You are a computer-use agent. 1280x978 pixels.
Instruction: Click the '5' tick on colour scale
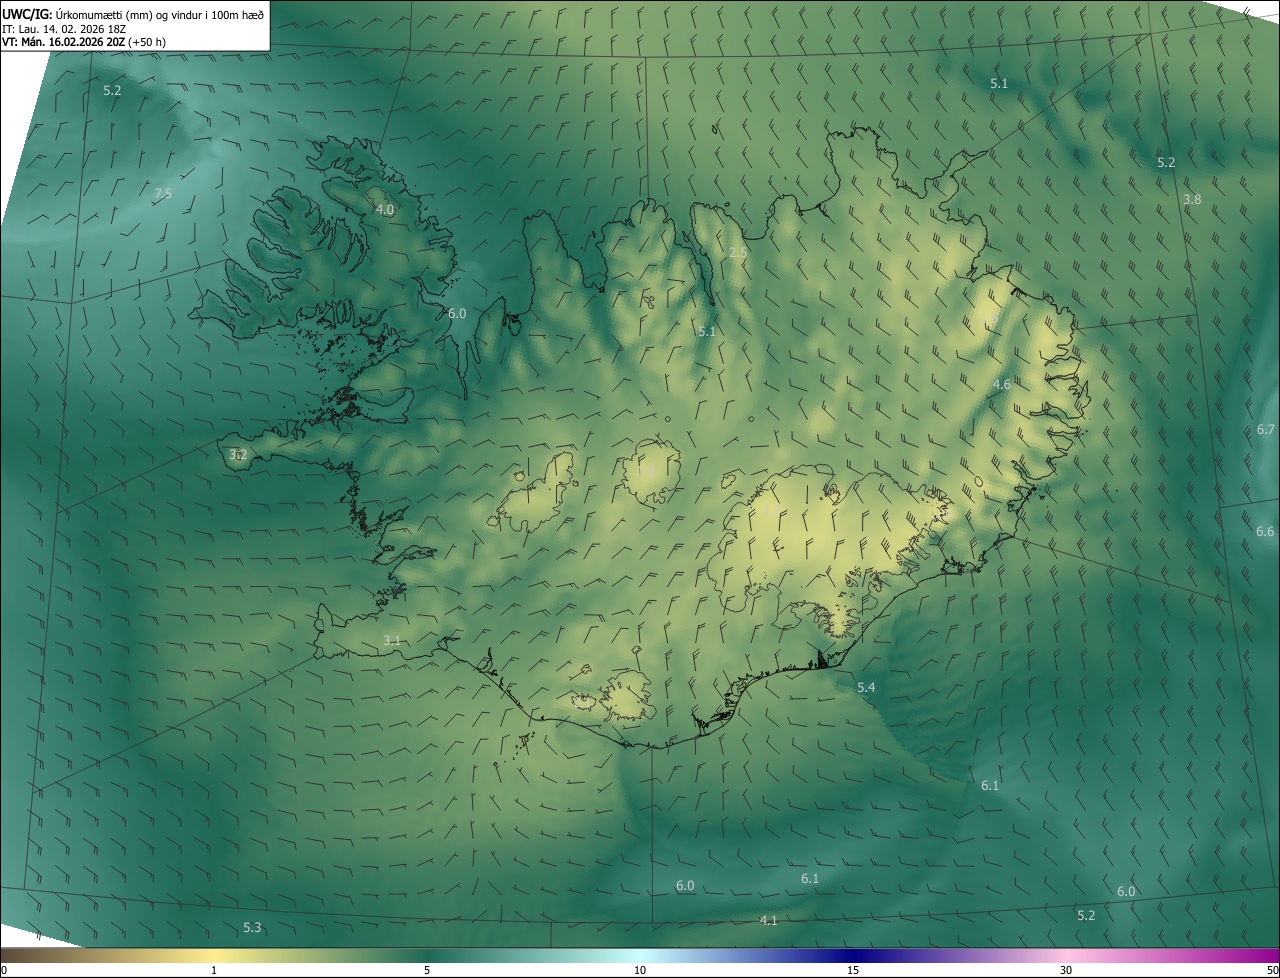(x=427, y=970)
